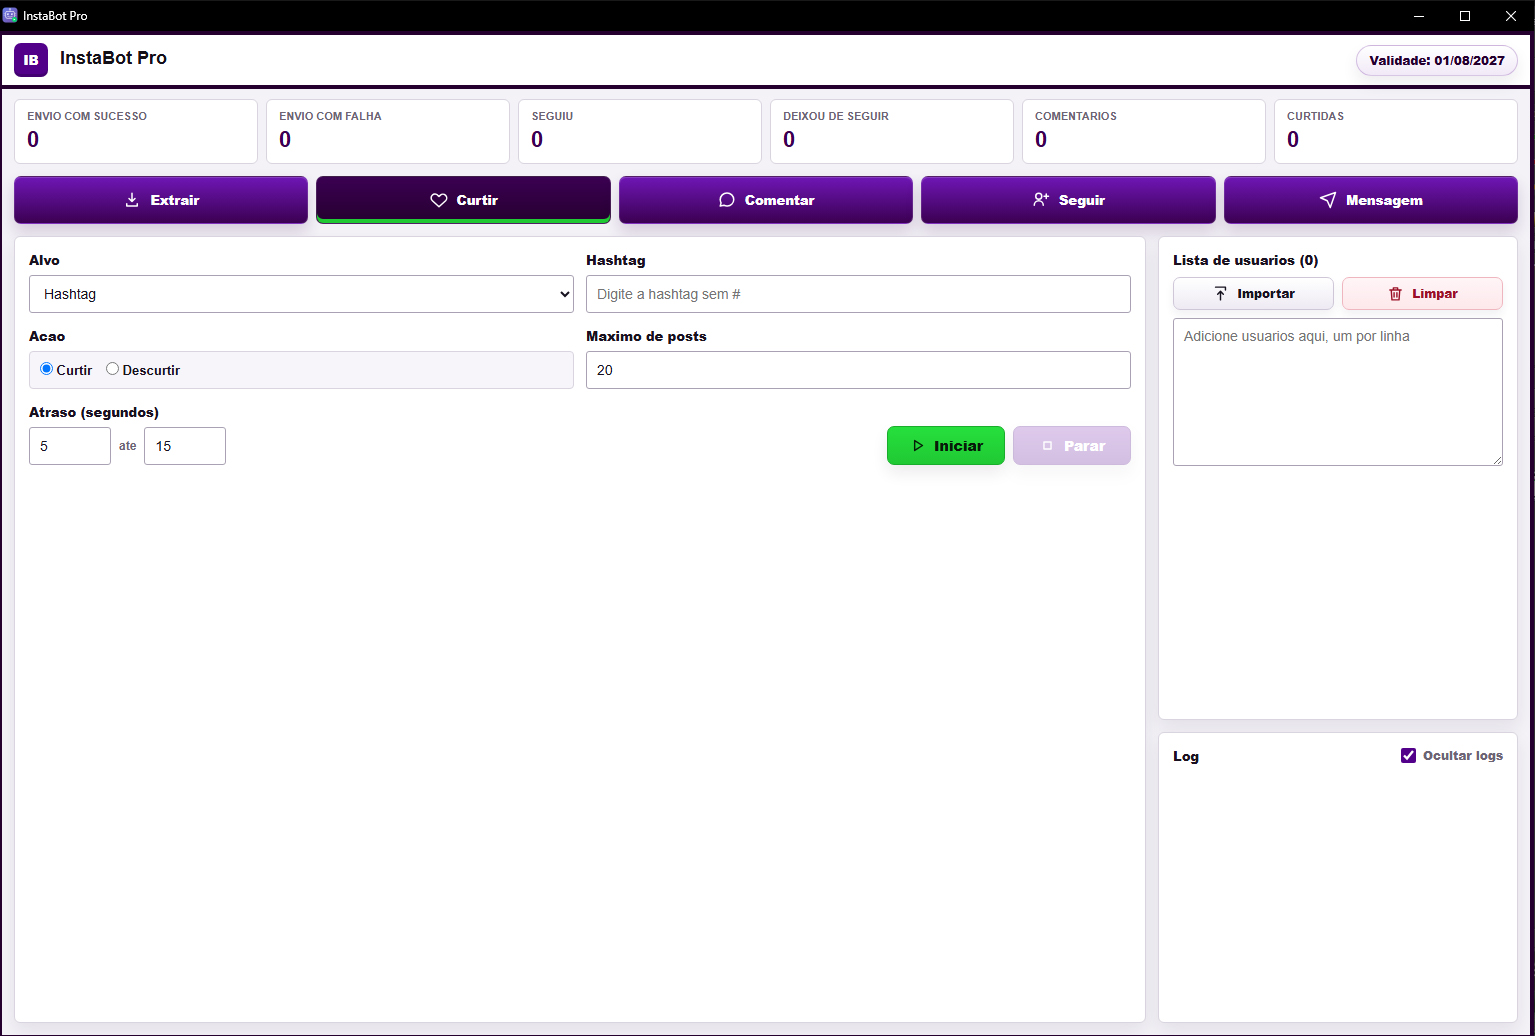Image resolution: width=1535 pixels, height=1036 pixels.
Task: Click the maximum delay field showing 15
Action: 185,446
